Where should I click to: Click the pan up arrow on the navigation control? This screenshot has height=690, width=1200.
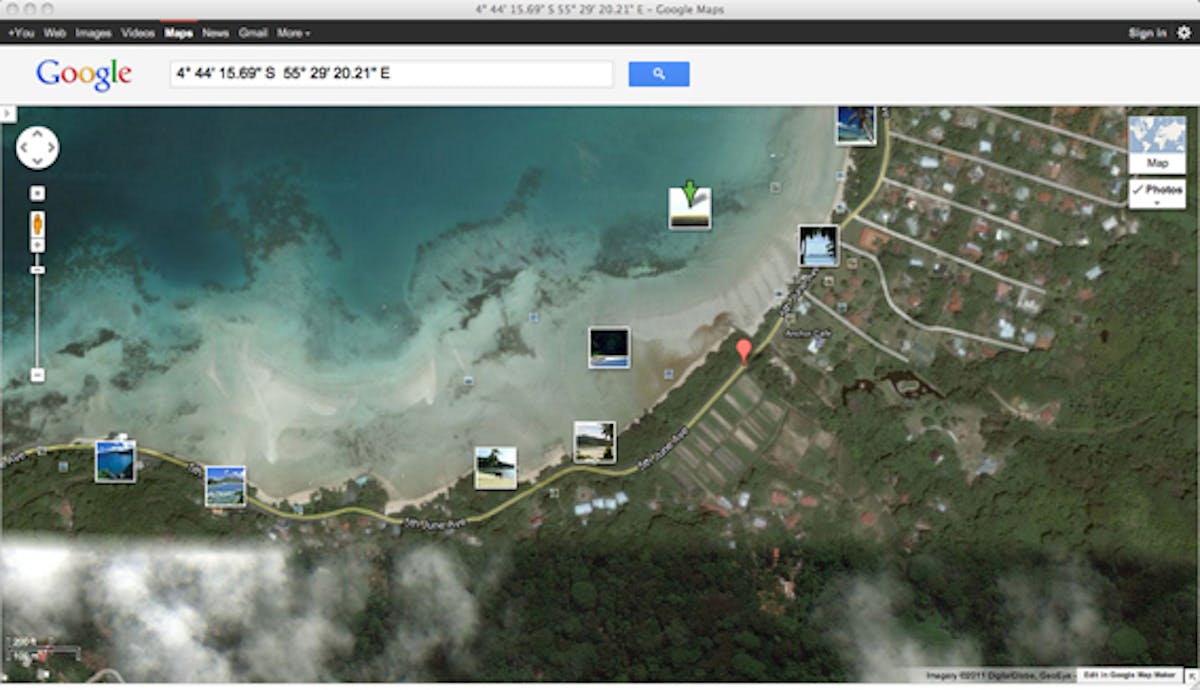37,134
